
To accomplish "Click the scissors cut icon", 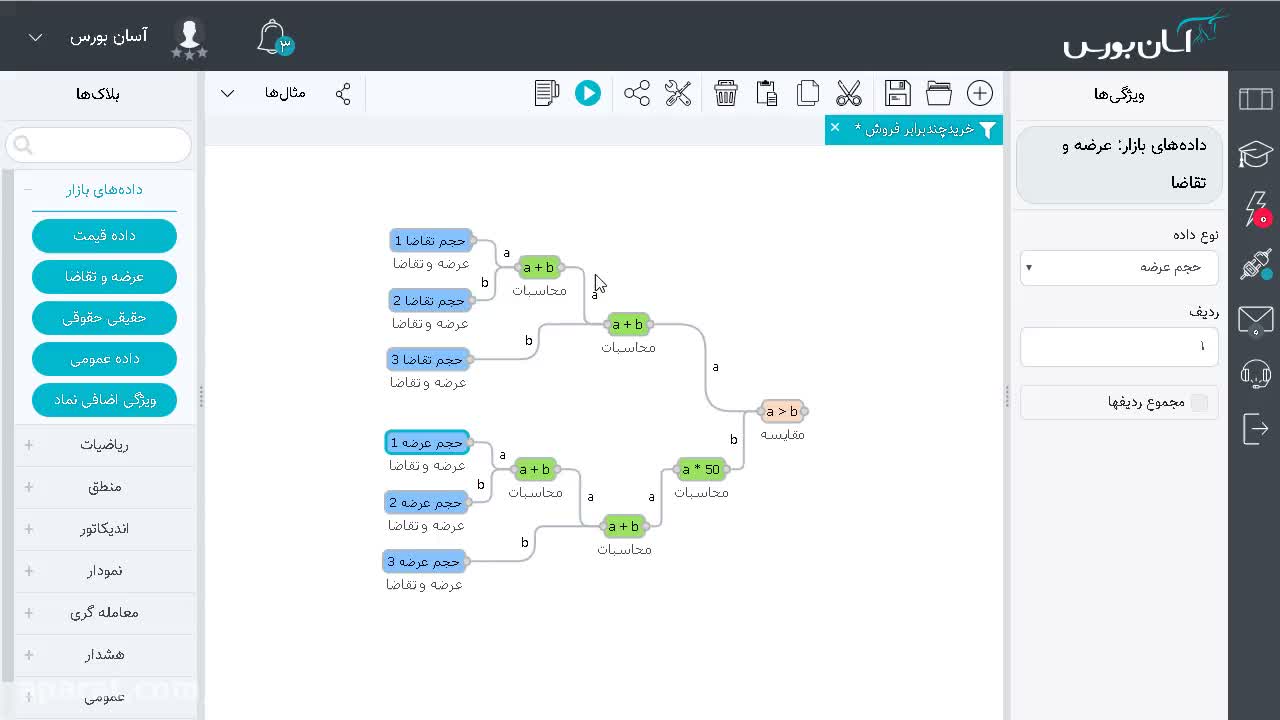I will coord(849,93).
